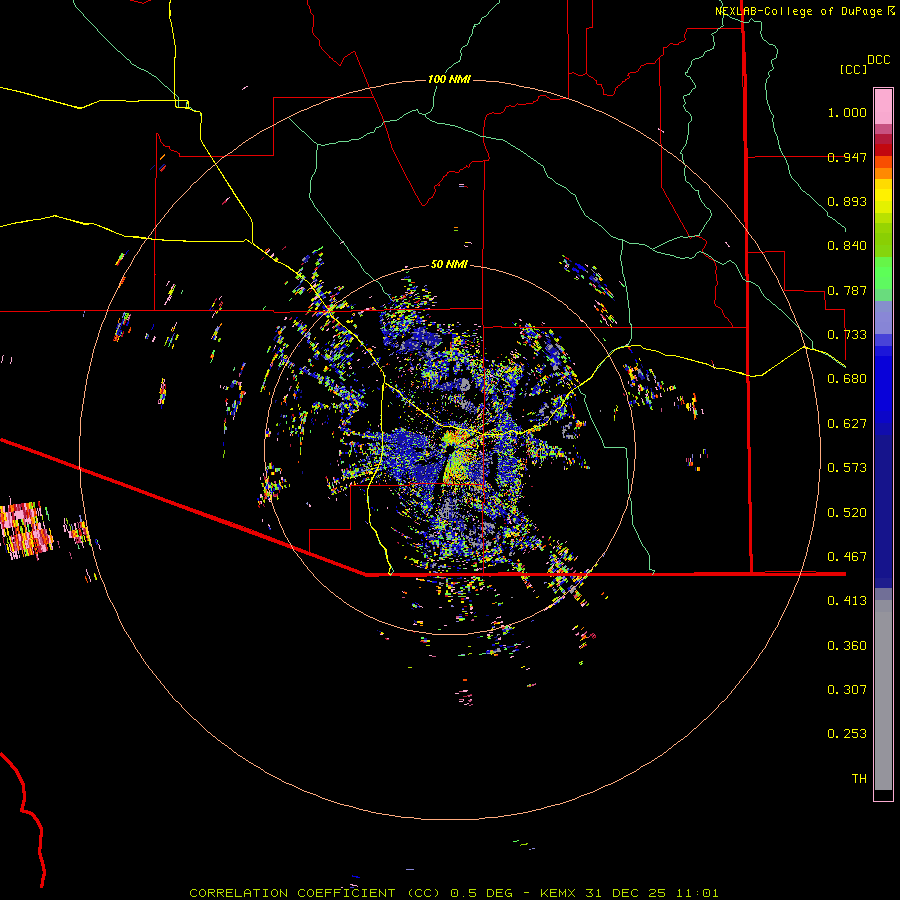Click the 0.253 color scale value
The height and width of the screenshot is (900, 900).
(x=847, y=734)
